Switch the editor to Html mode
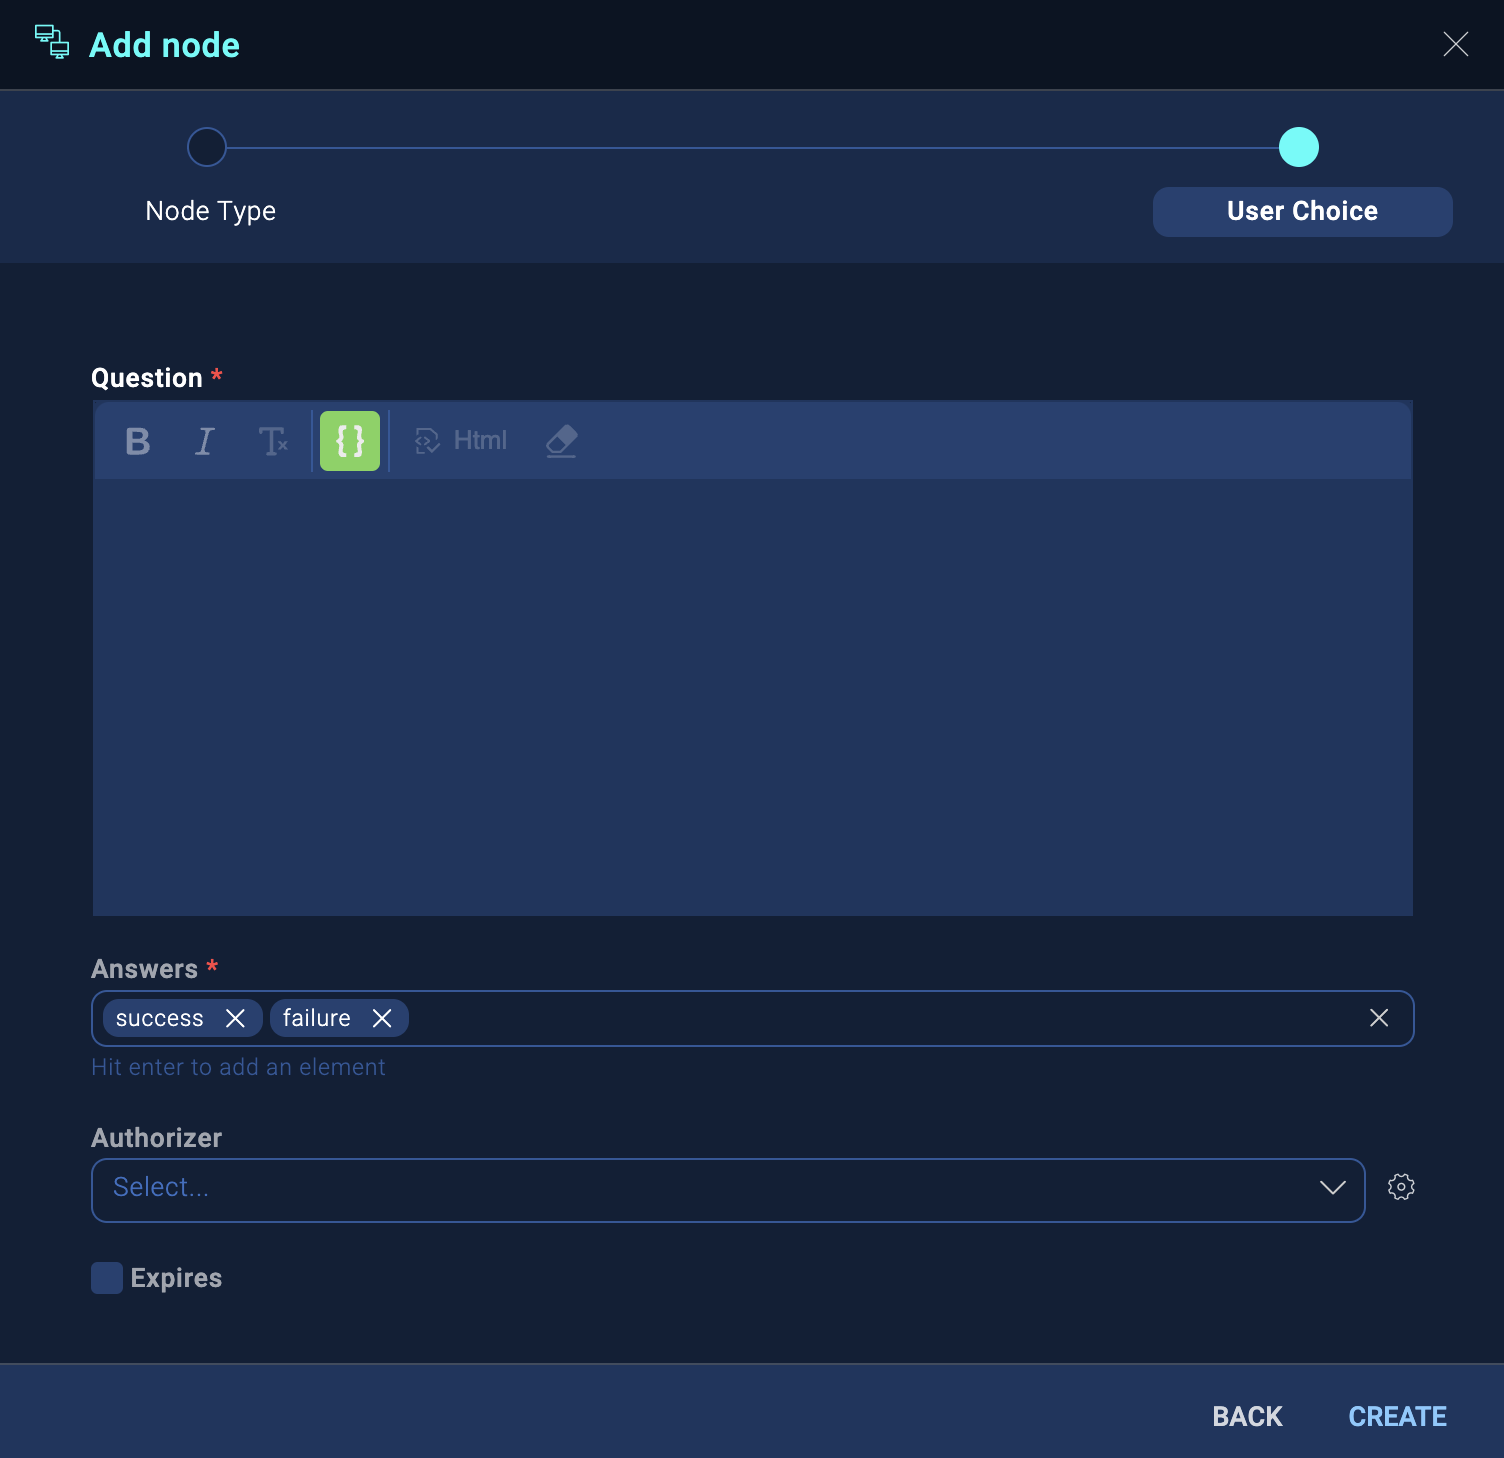The height and width of the screenshot is (1458, 1504). 460,440
